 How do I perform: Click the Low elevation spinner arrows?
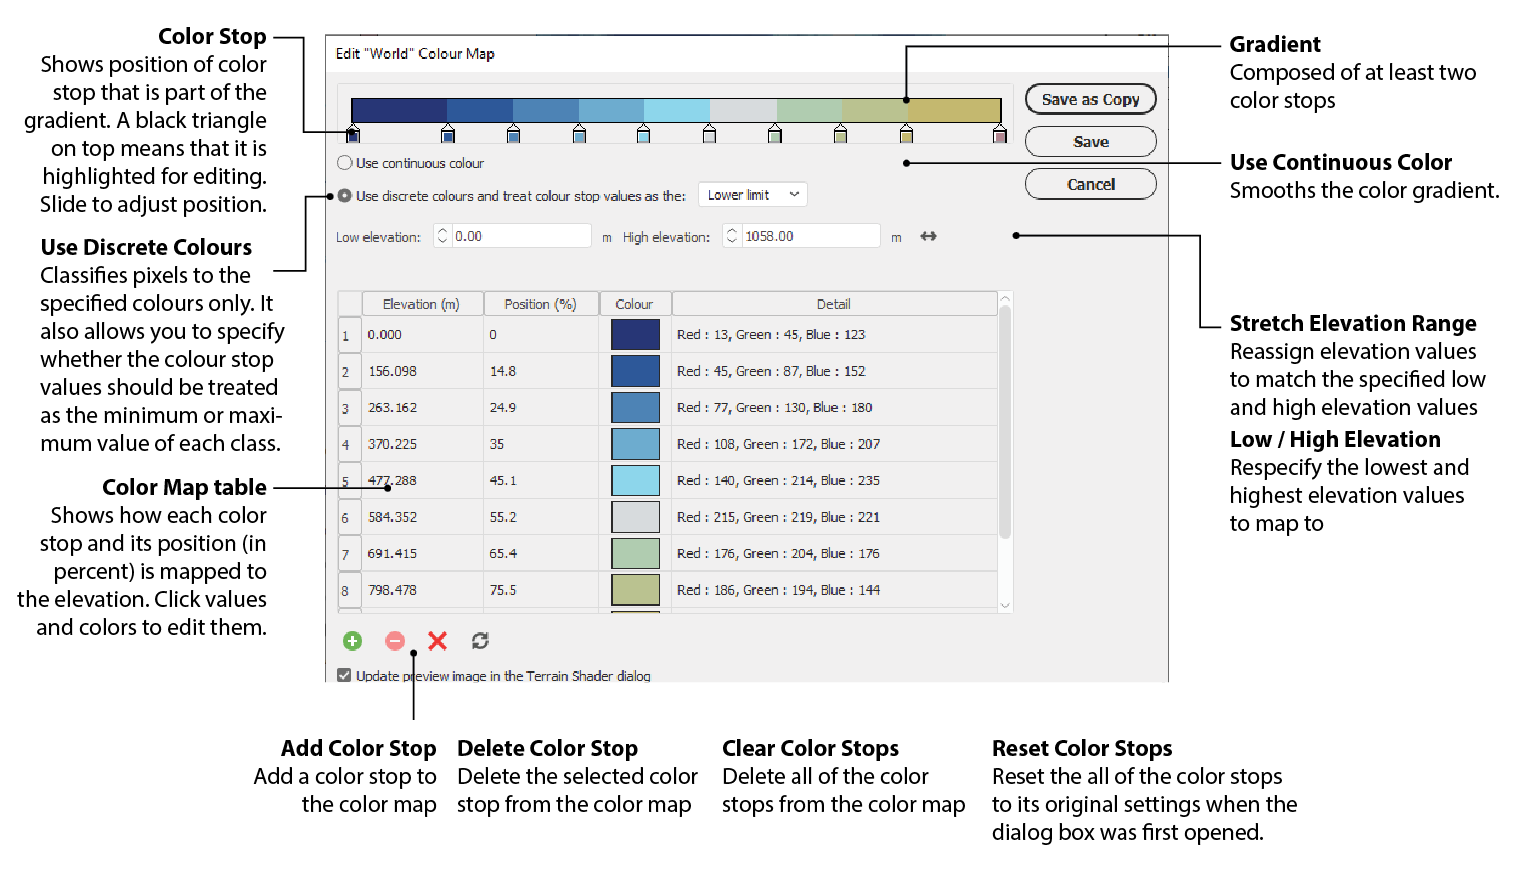point(443,237)
